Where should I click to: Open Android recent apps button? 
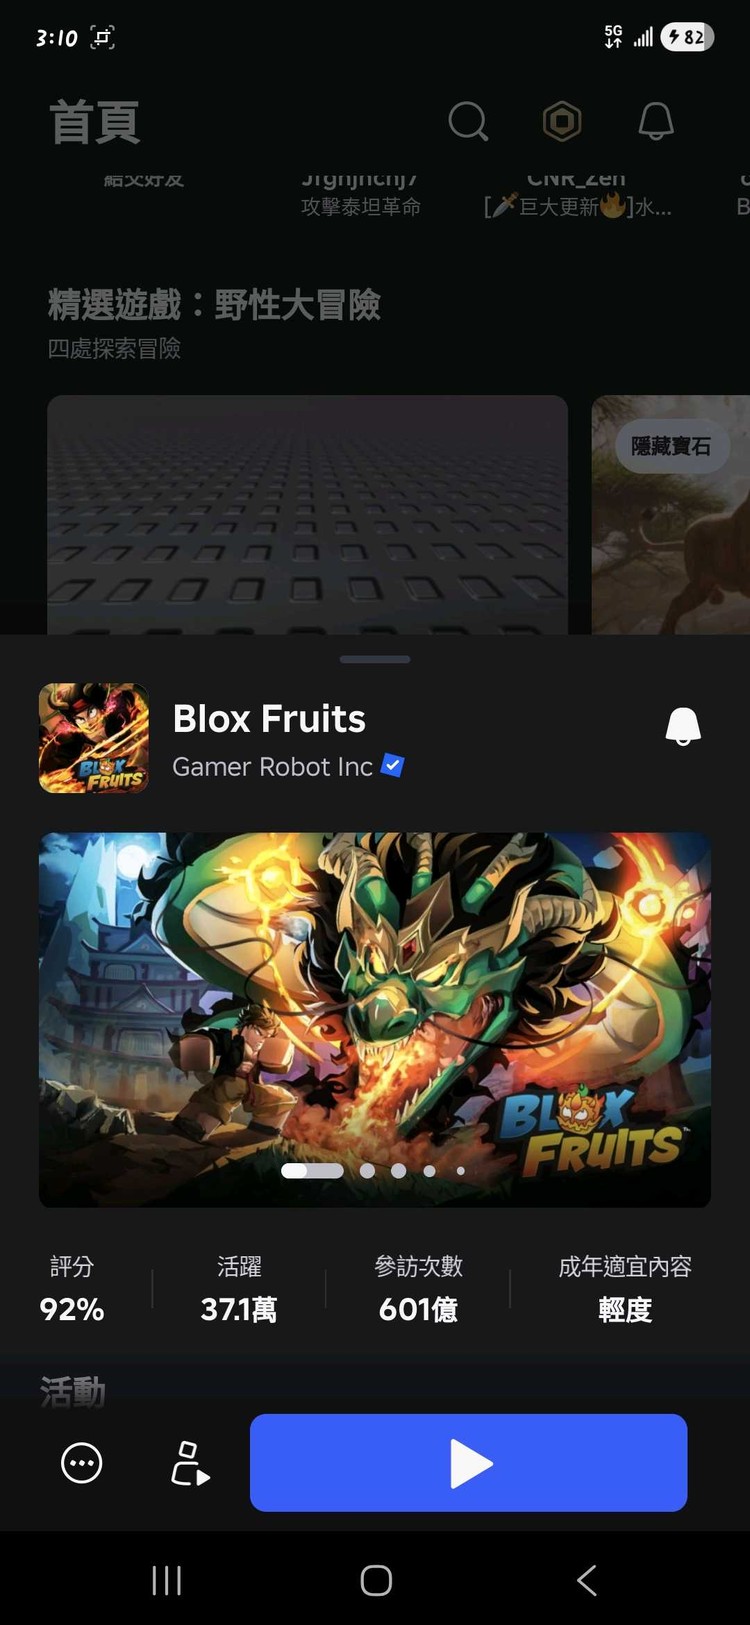(x=166, y=1580)
